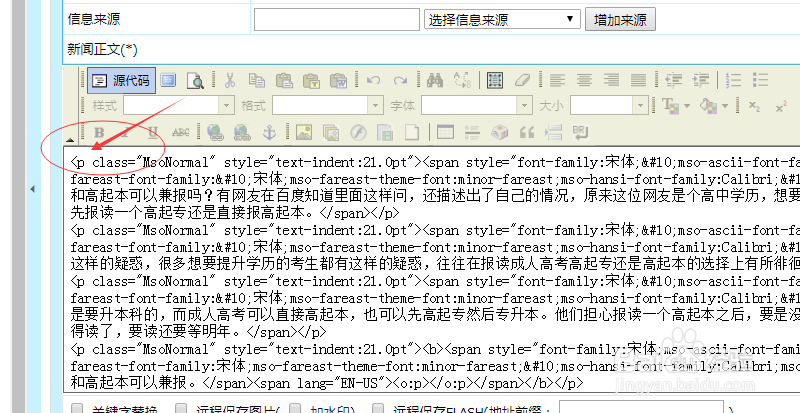The image size is (800, 413).
Task: Click the Increase Indent icon
Action: pos(701,80)
